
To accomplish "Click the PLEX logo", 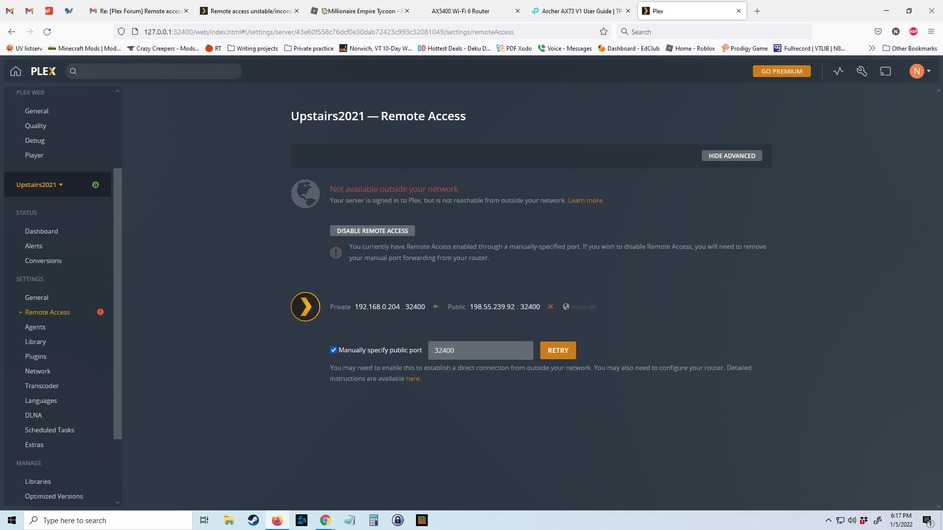I will 43,71.
